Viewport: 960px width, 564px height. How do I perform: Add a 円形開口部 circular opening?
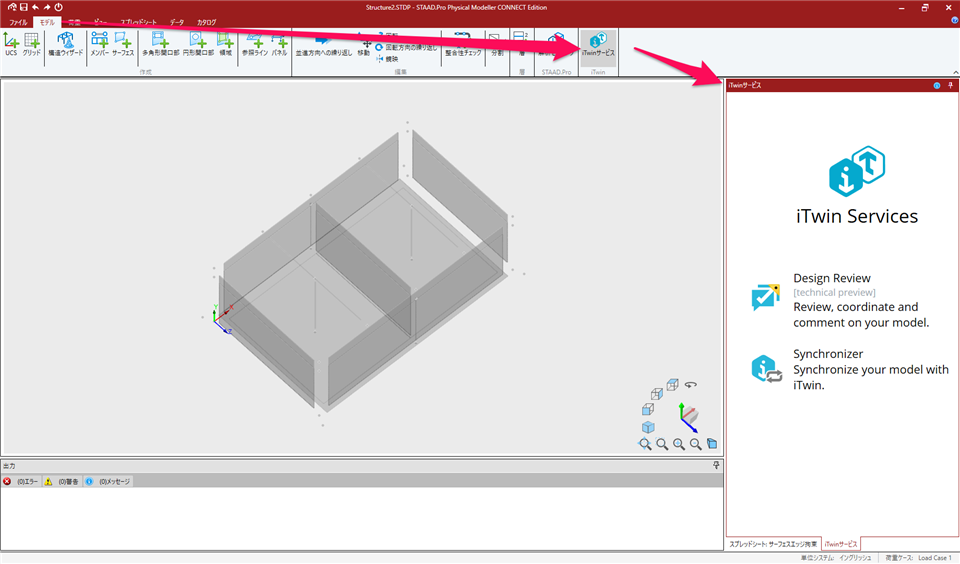point(198,43)
